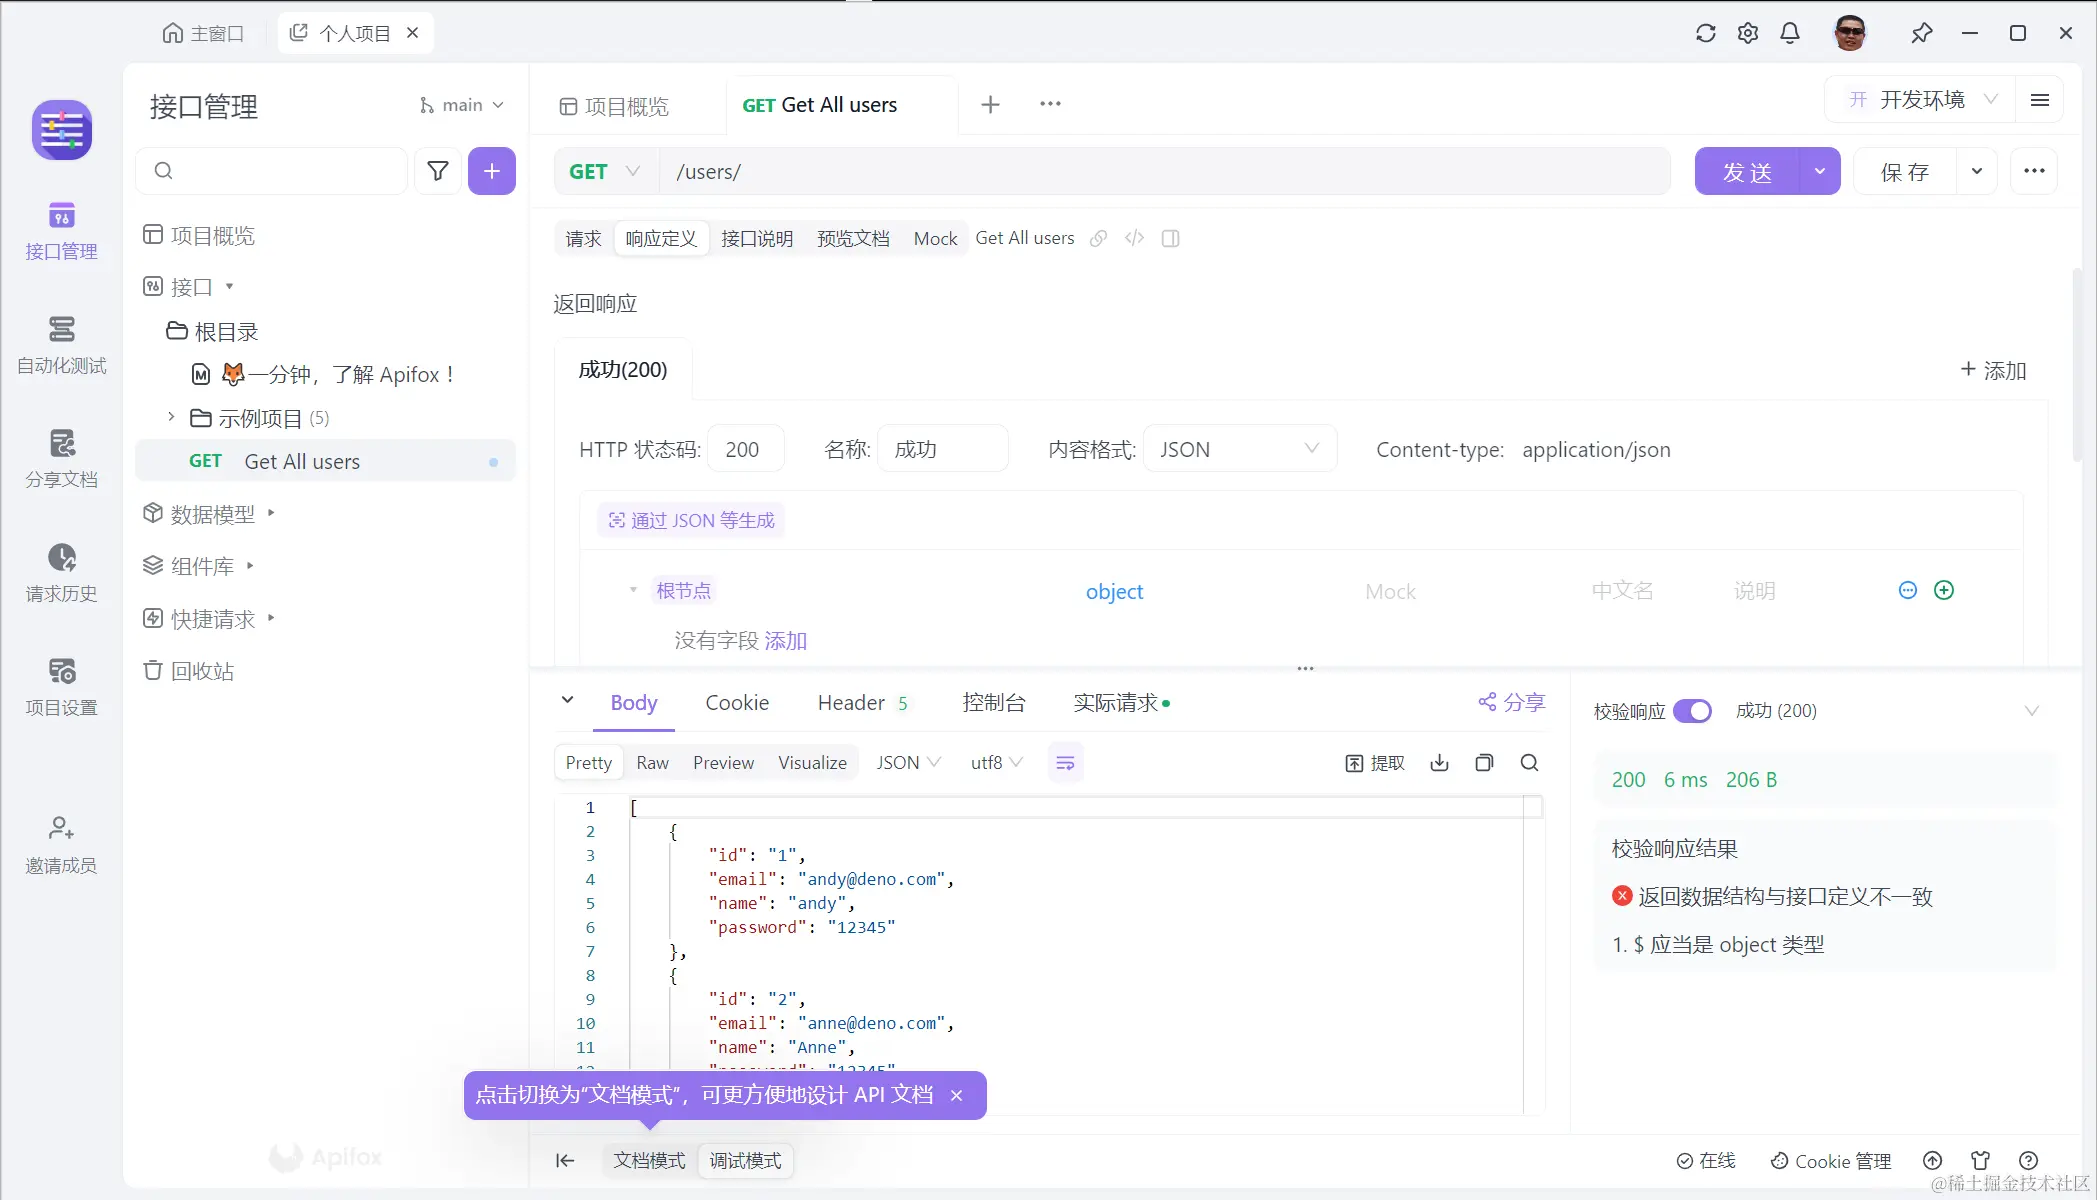
Task: Click the 通过 JSON 等生成 link
Action: (x=691, y=520)
